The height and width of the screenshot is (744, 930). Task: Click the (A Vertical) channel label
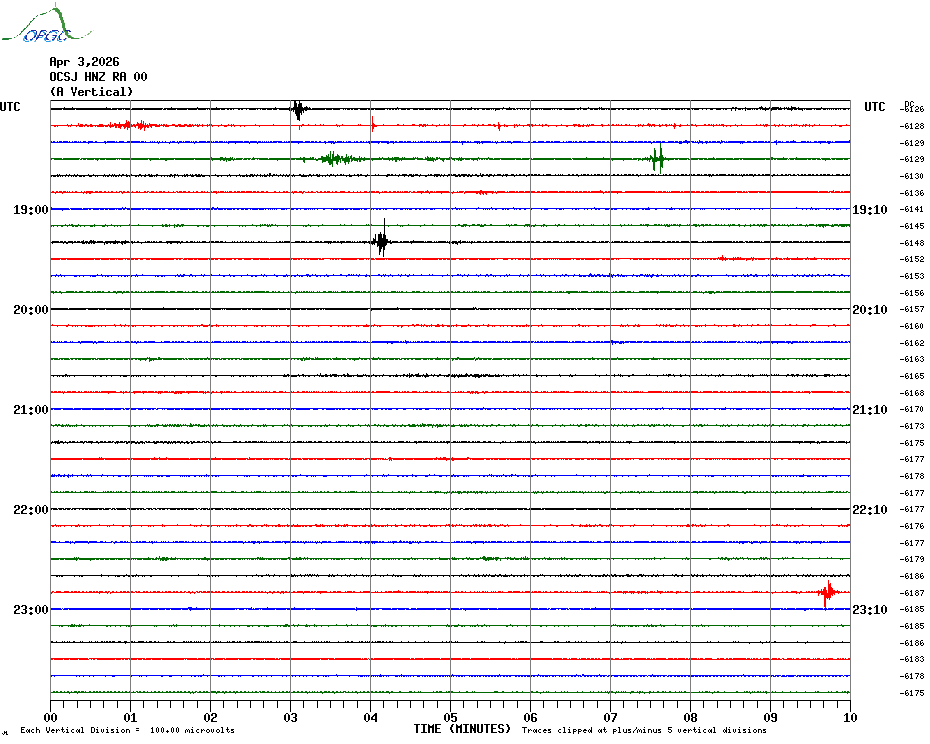(91, 92)
